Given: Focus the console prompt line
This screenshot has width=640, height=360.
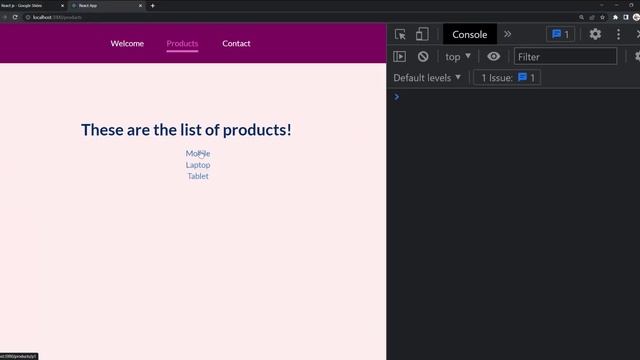Looking at the screenshot, I should pyautogui.click(x=514, y=97).
